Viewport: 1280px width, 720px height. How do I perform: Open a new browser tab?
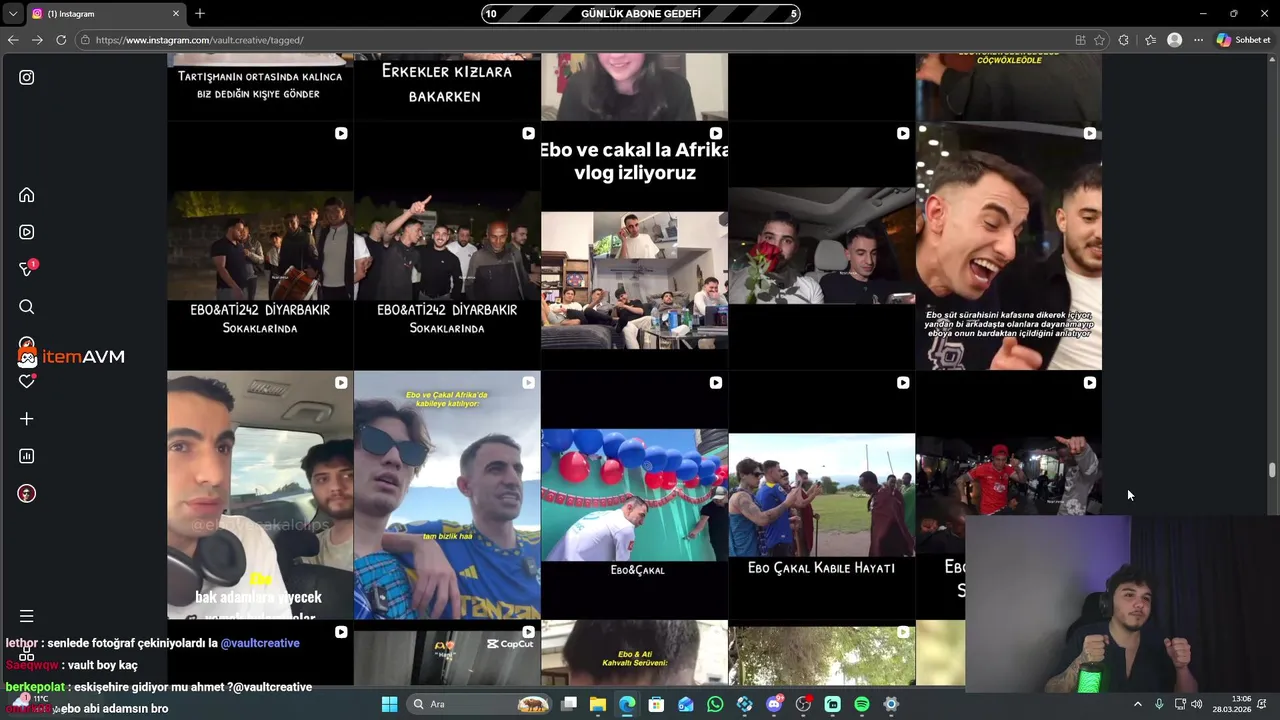[x=200, y=13]
